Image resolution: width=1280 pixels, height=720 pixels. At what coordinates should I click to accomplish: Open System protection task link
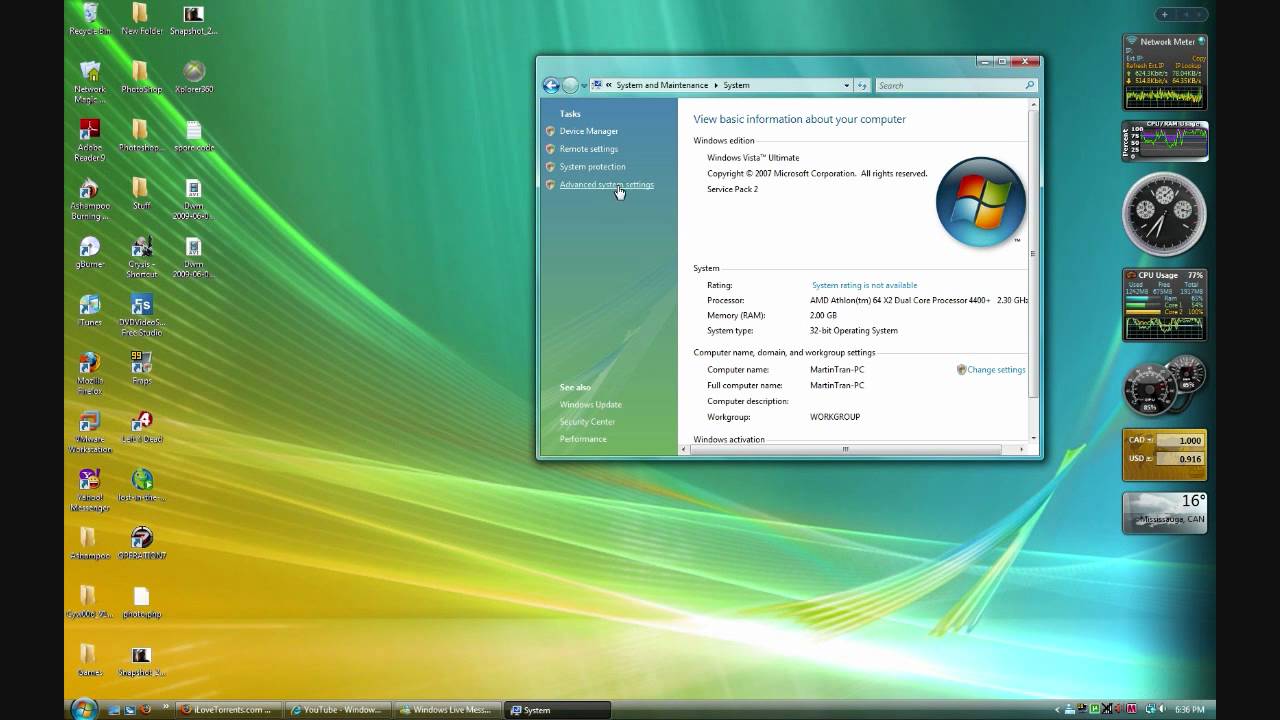tap(592, 167)
